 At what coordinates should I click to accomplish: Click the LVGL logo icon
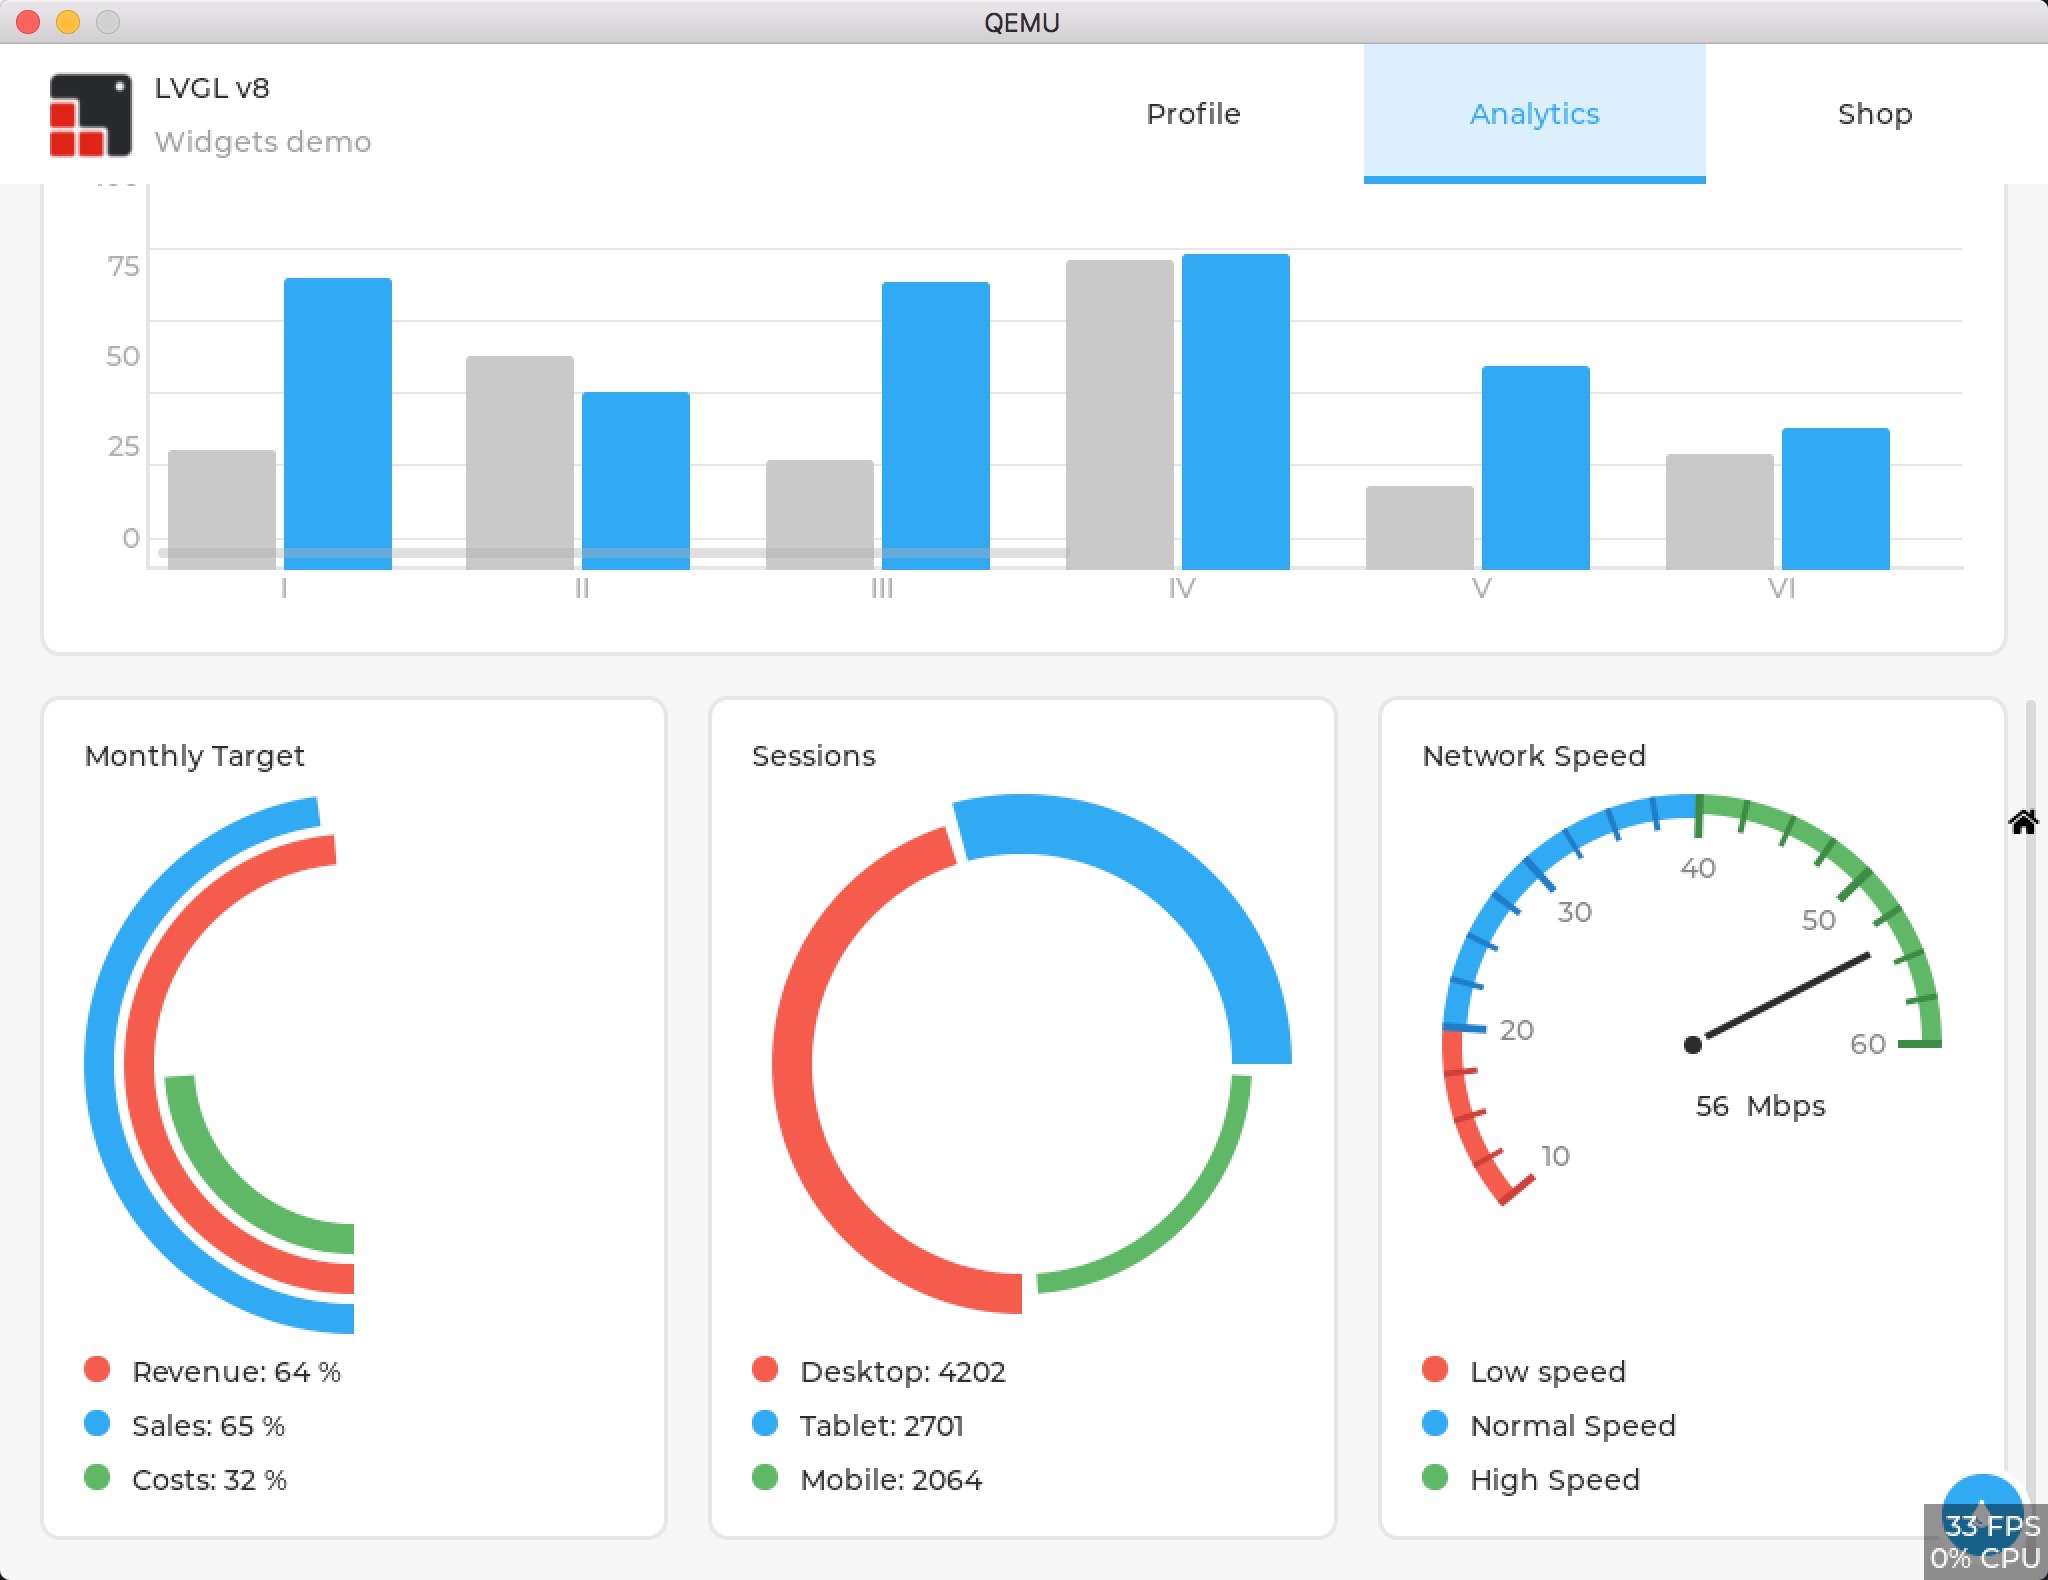tap(90, 114)
